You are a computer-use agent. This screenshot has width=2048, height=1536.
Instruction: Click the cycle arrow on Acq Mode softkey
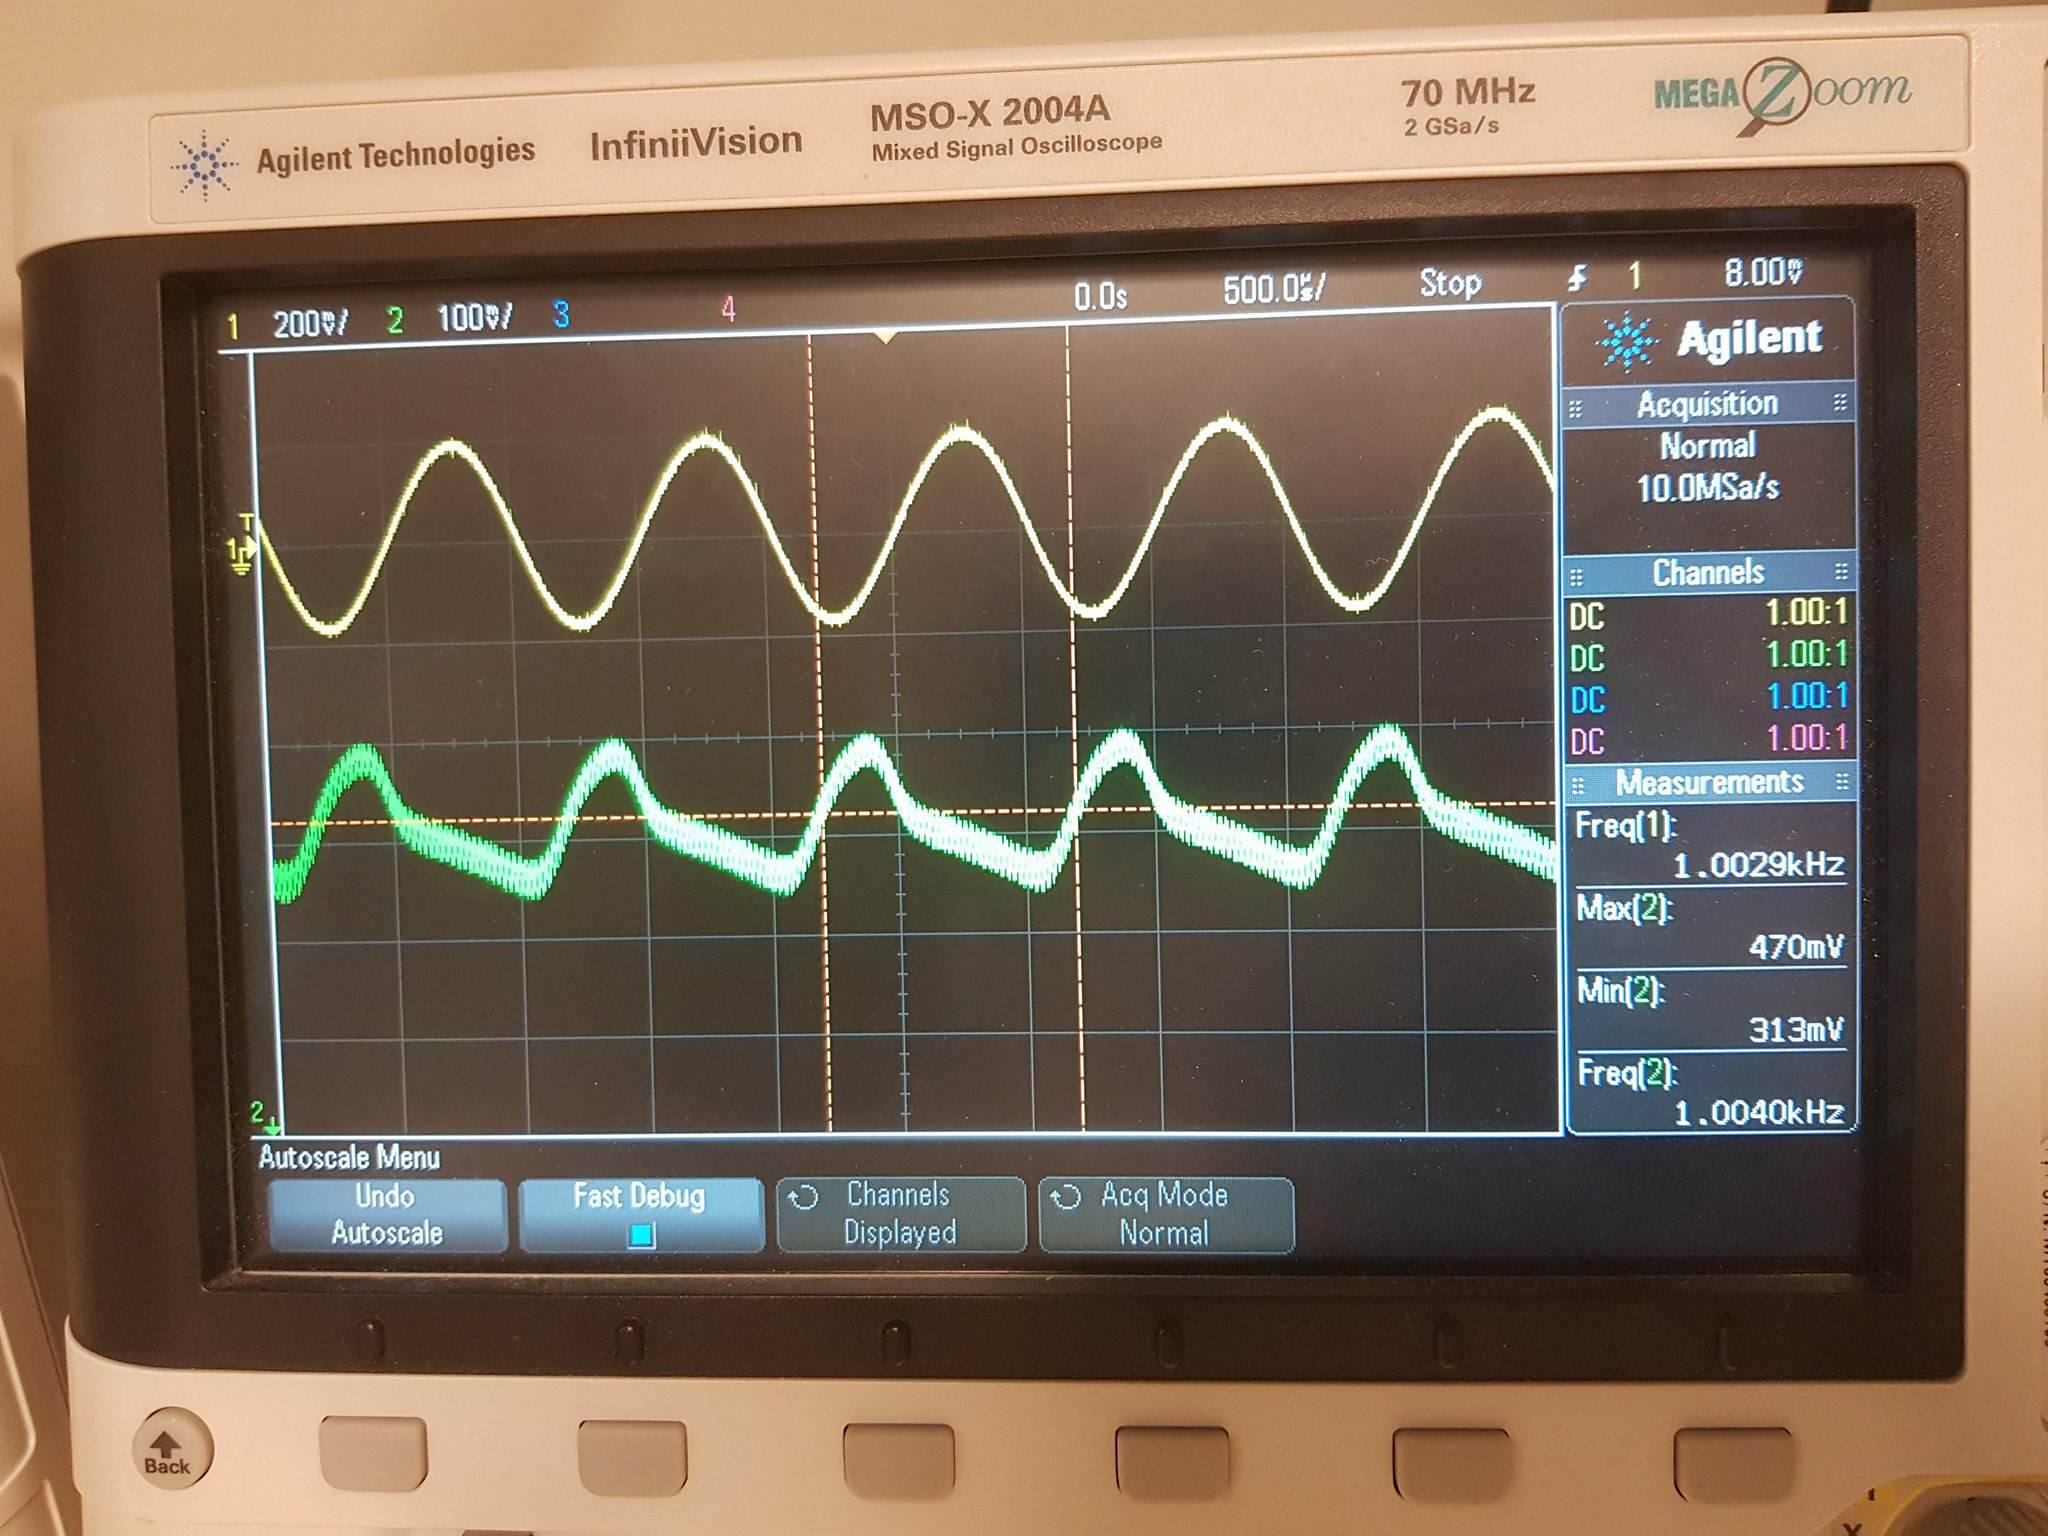(1069, 1195)
